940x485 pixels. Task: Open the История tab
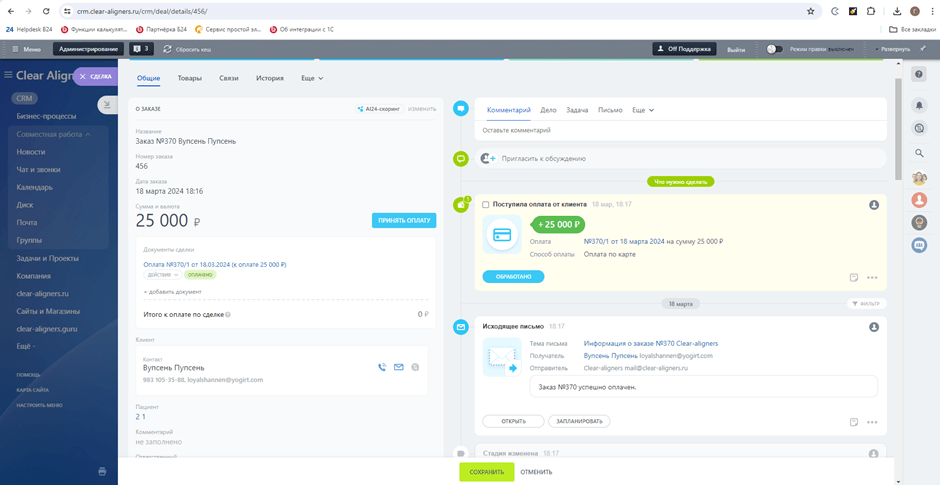click(x=270, y=78)
